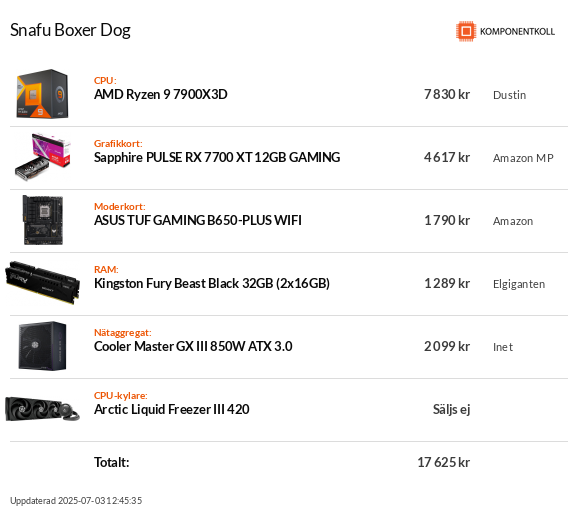The width and height of the screenshot is (577, 514).
Task: Click the Komponentkoll chip logo icon
Action: pos(466,31)
